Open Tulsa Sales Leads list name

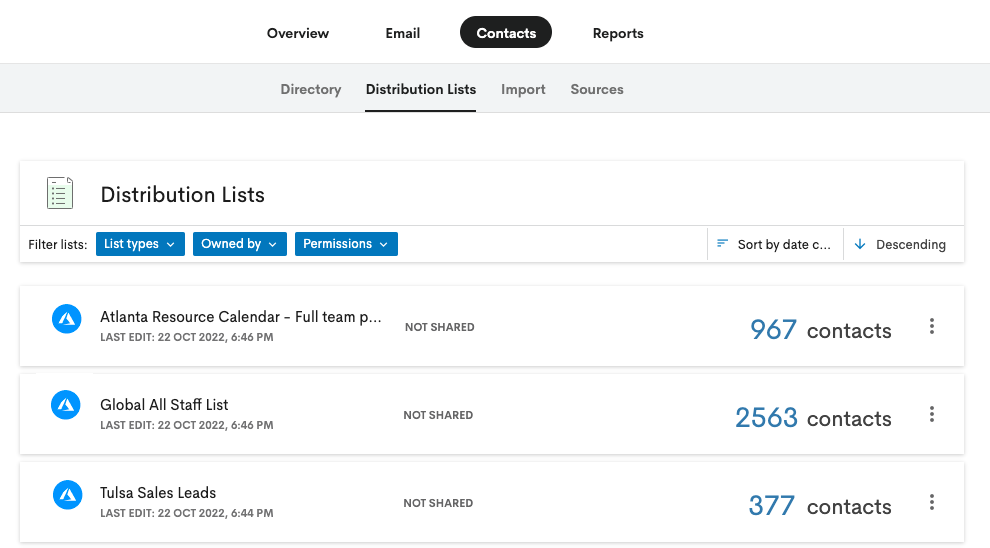coord(158,492)
